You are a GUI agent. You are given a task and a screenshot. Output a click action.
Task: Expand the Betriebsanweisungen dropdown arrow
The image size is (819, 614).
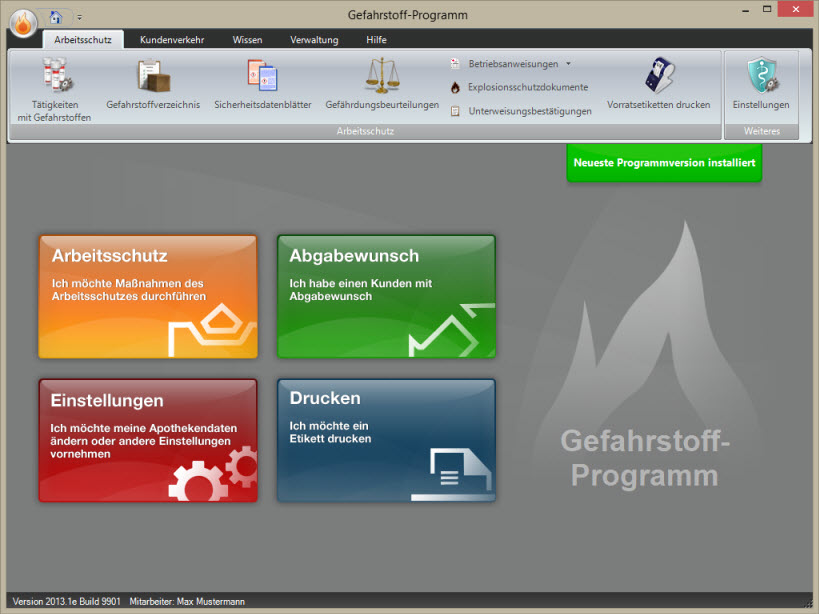[x=568, y=64]
